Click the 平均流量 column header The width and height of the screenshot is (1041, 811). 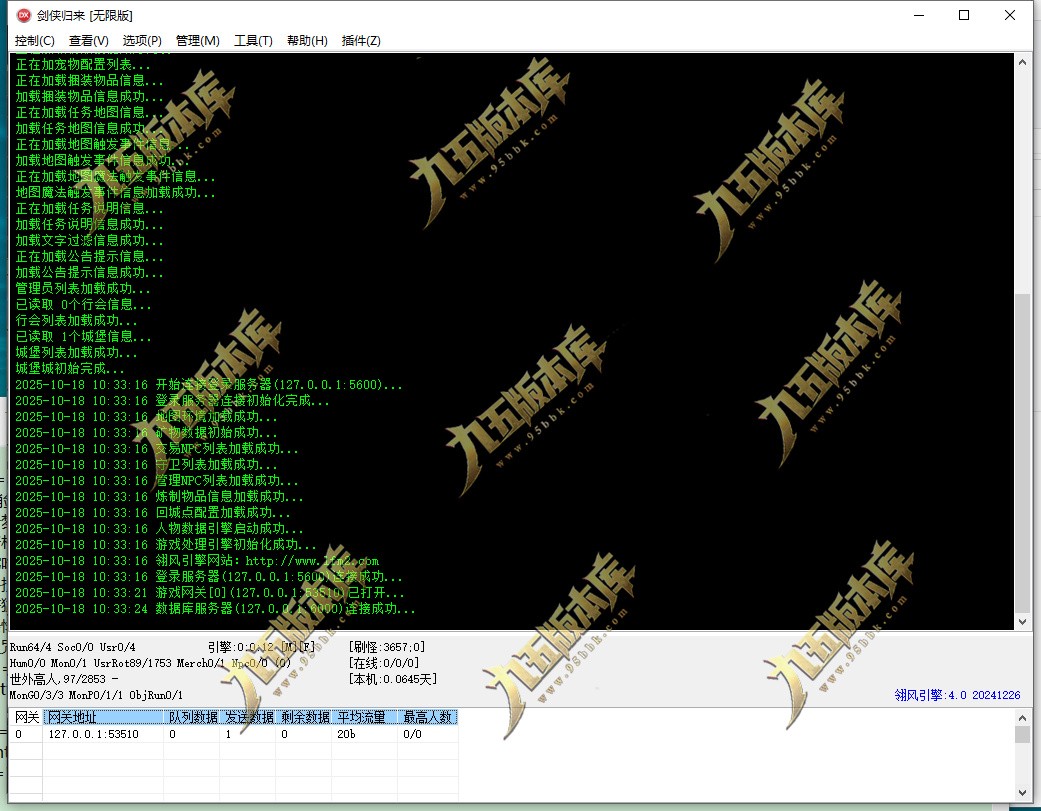click(364, 717)
